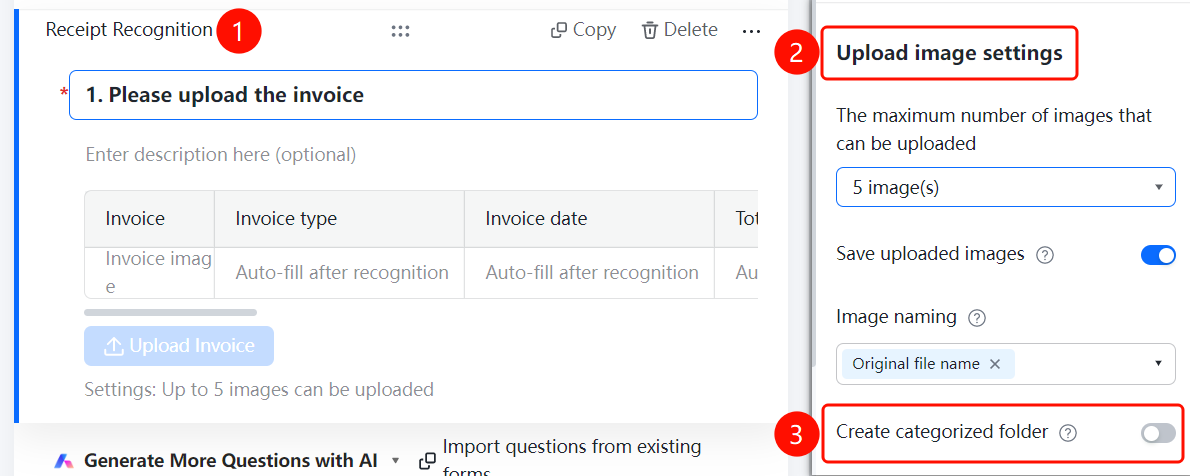The width and height of the screenshot is (1190, 476).
Task: Remove the 'Original file name' tag
Action: click(x=995, y=364)
